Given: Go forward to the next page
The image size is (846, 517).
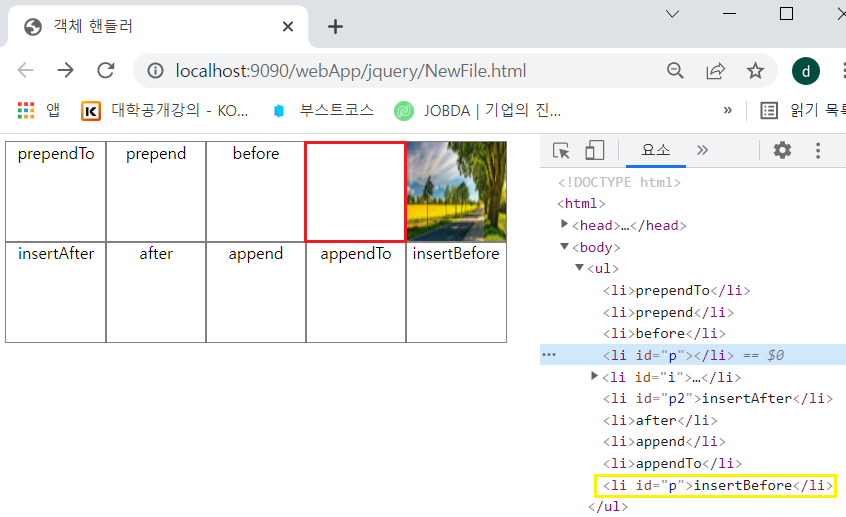Looking at the screenshot, I should (x=65, y=70).
